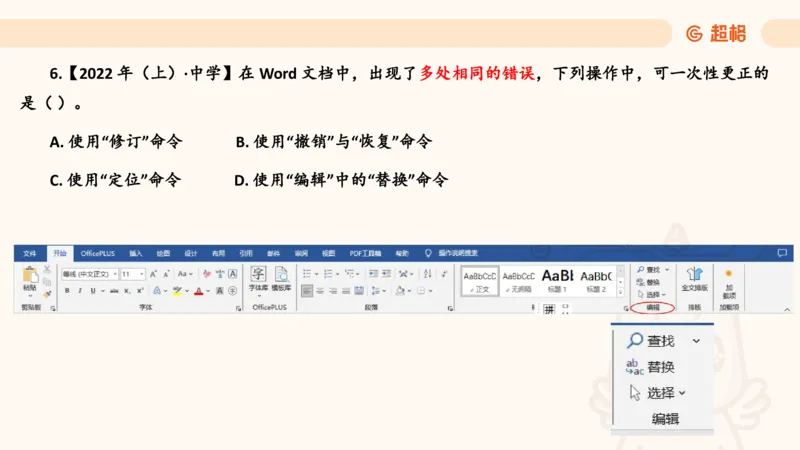Select the Format Painter brush icon
800x450 pixels.
pyautogui.click(x=47, y=294)
